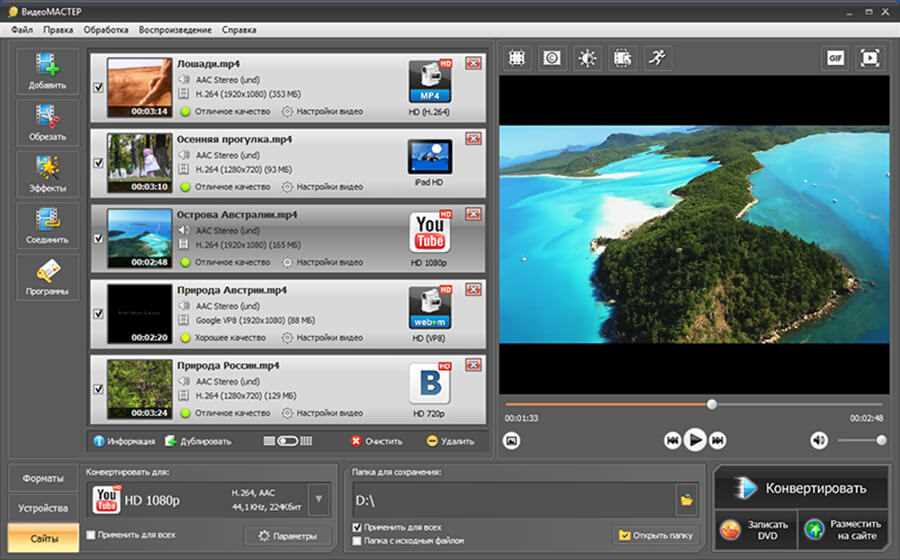Toggle Применить для всех under save folder

coord(357,527)
